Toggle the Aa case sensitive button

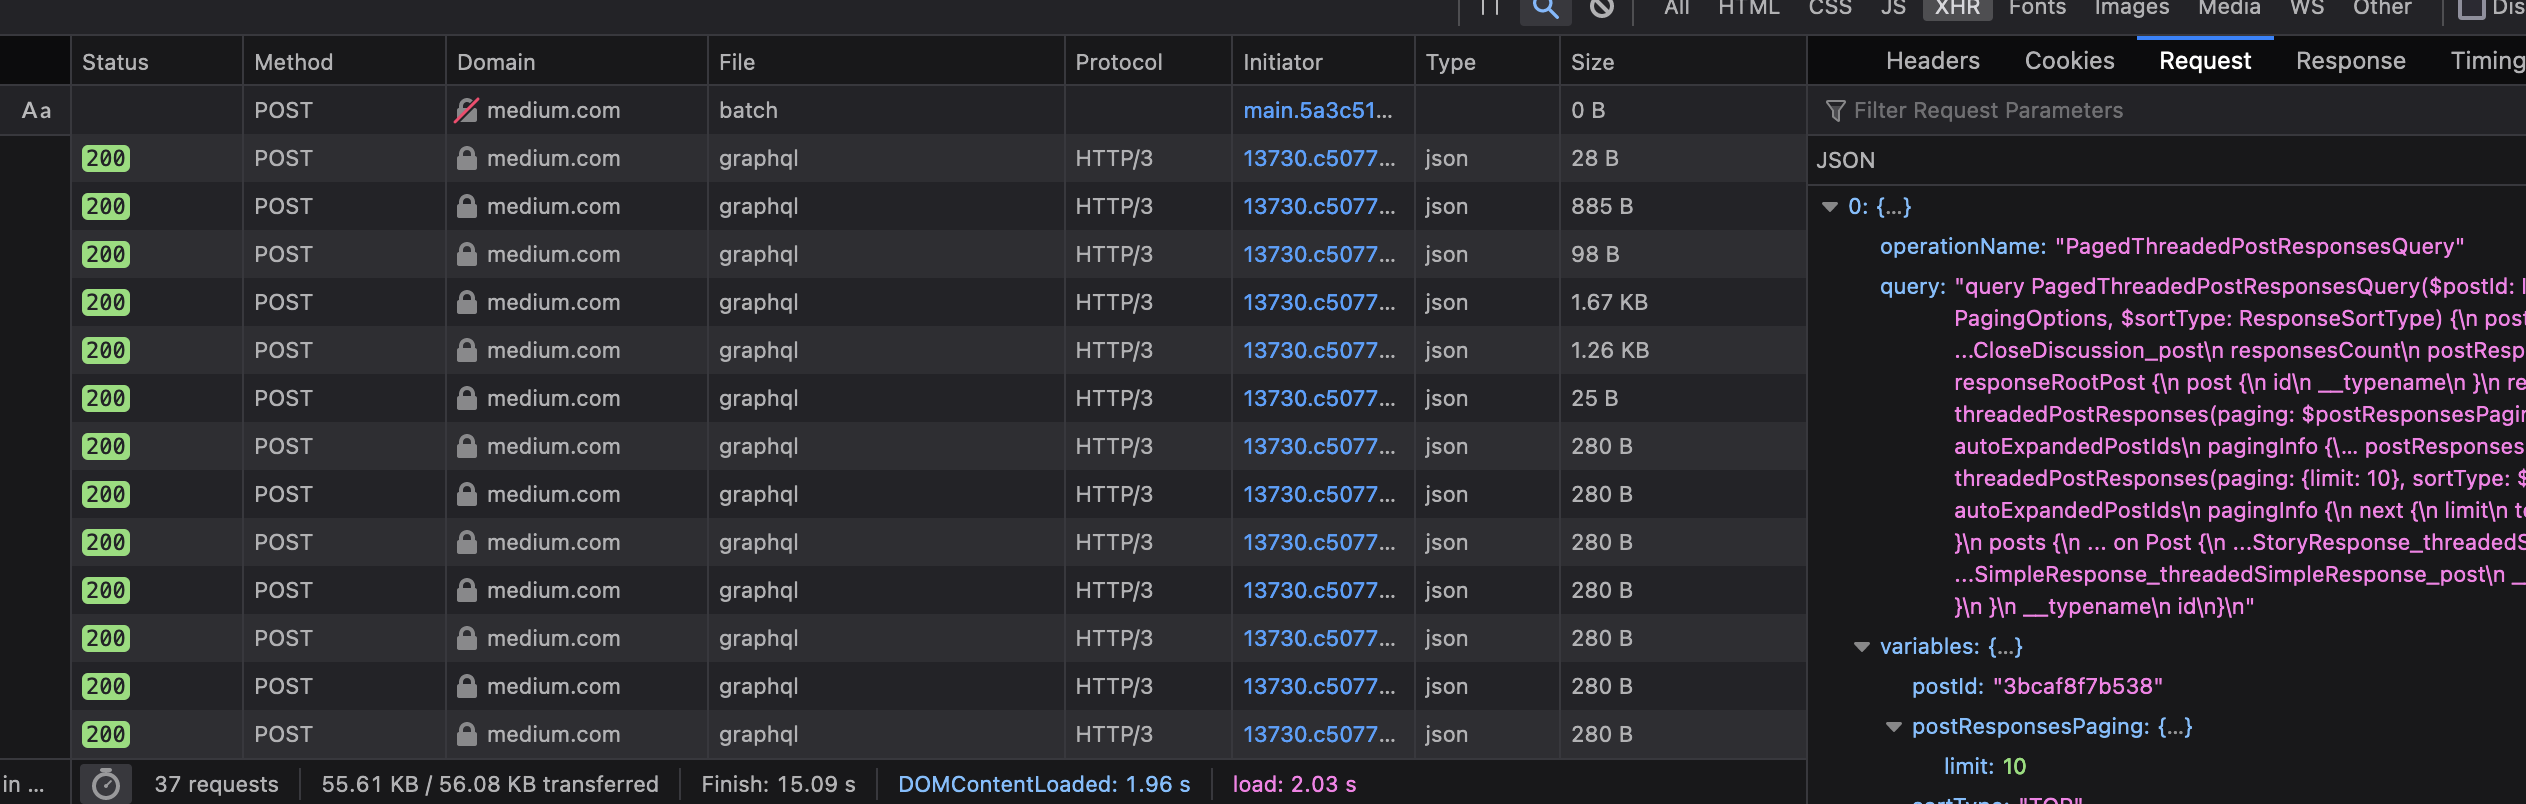tap(36, 110)
